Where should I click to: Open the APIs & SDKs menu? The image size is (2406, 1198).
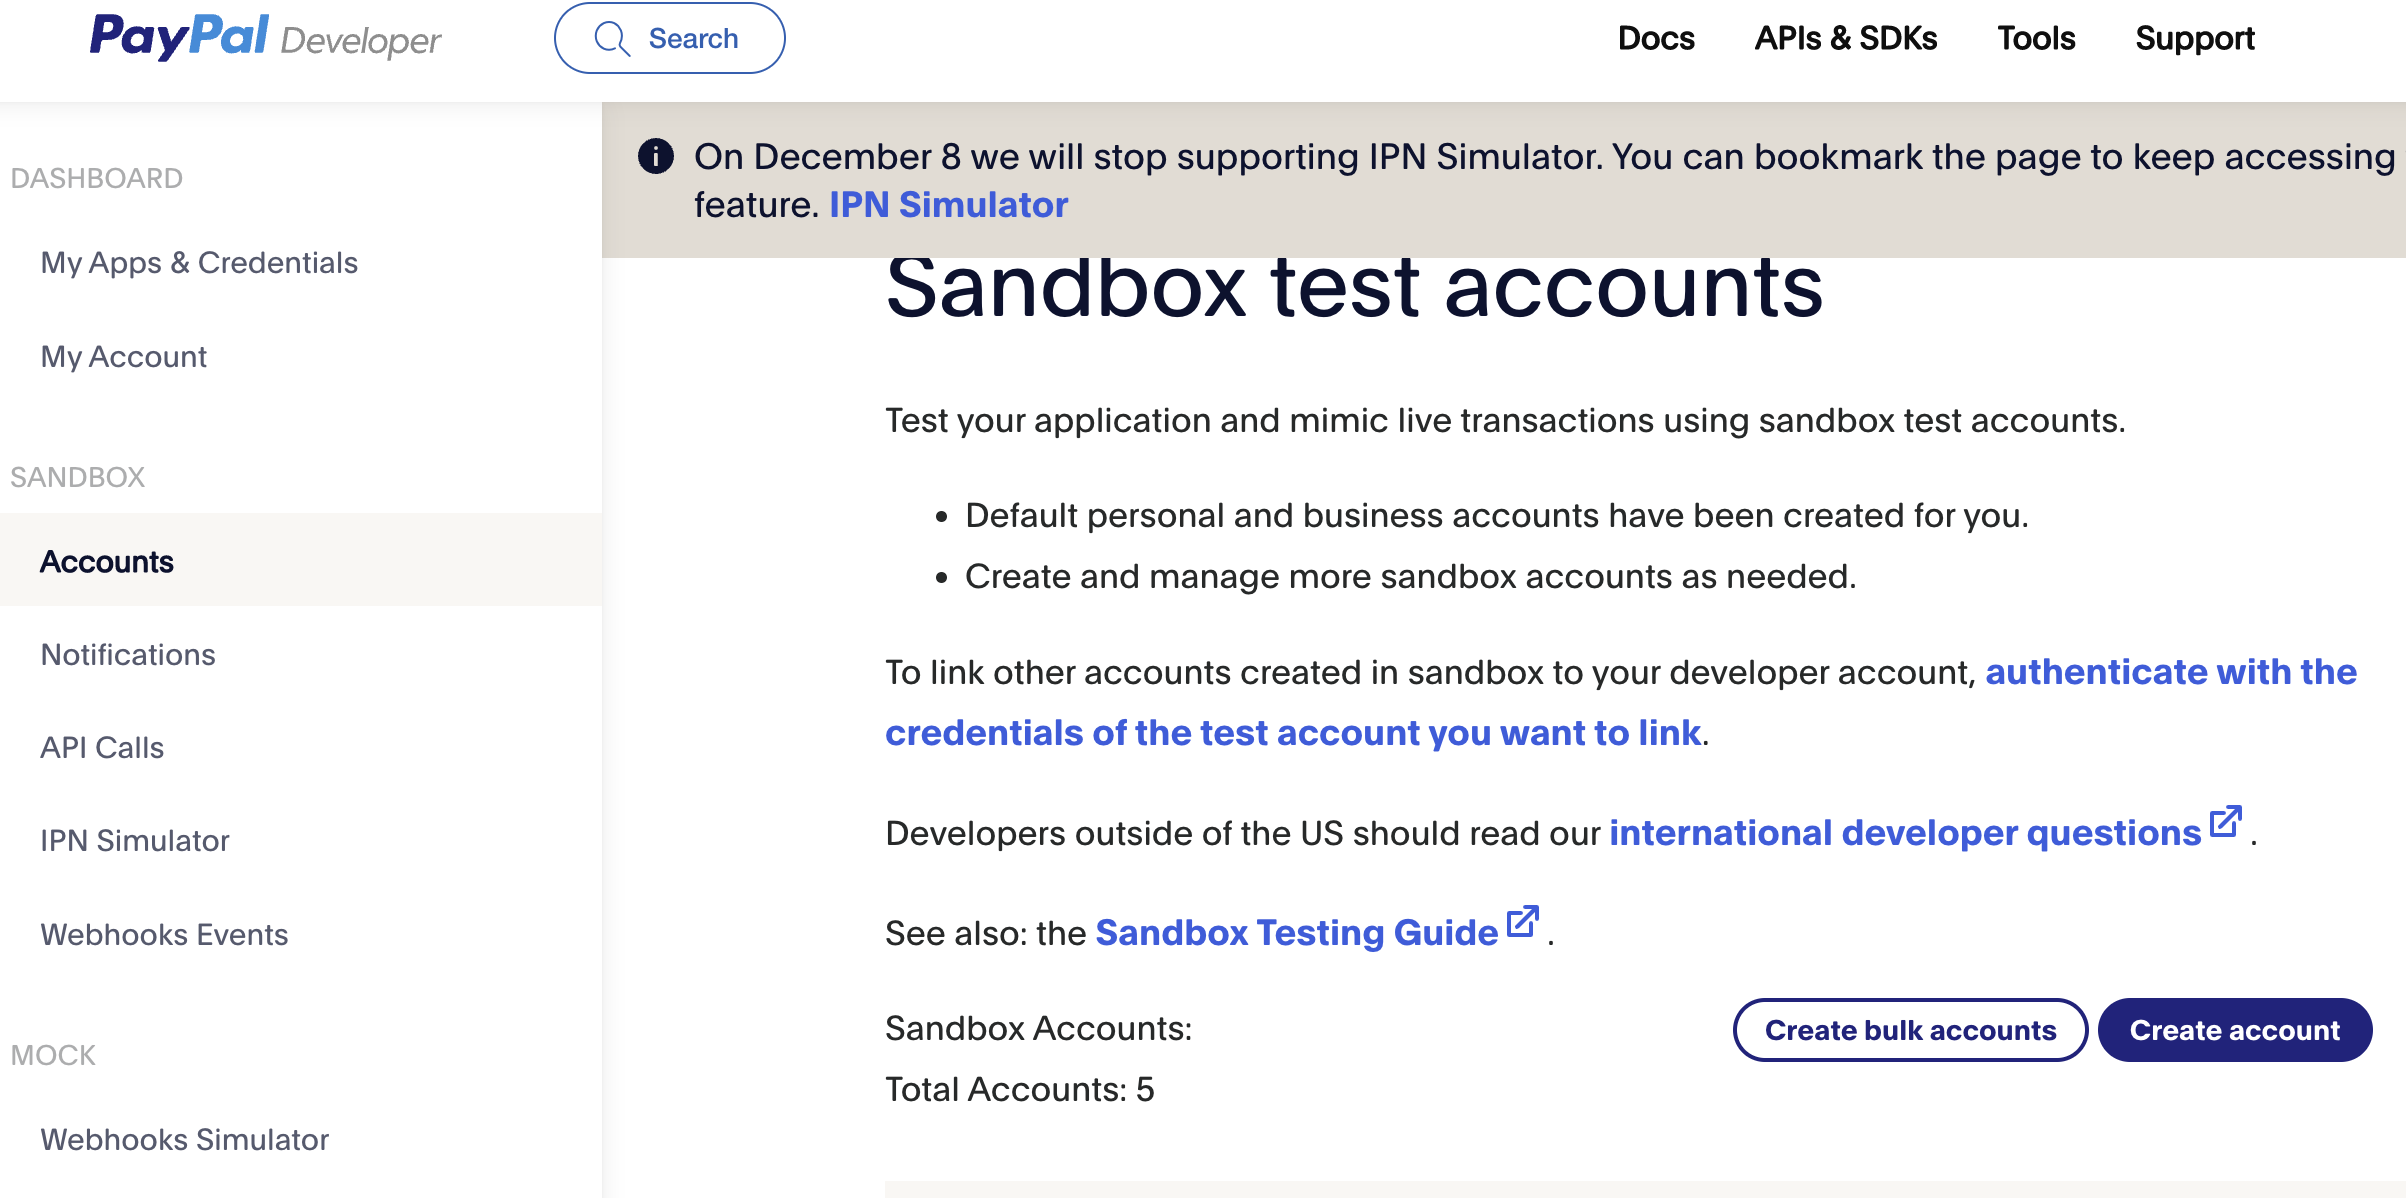pyautogui.click(x=1845, y=38)
